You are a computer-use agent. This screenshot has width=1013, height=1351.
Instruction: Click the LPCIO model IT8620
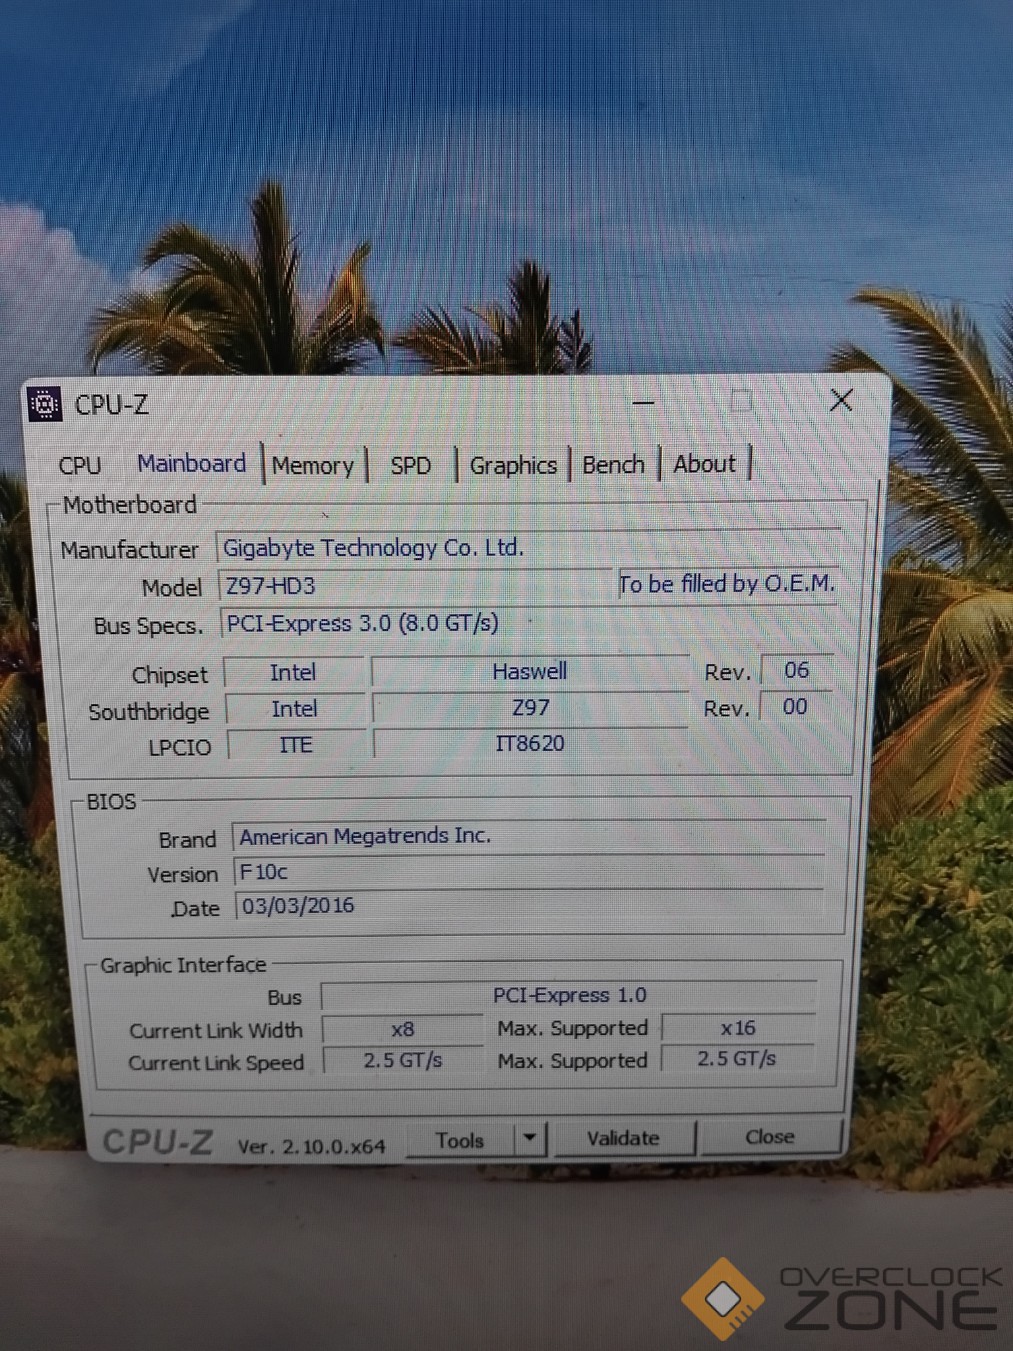coord(530,743)
